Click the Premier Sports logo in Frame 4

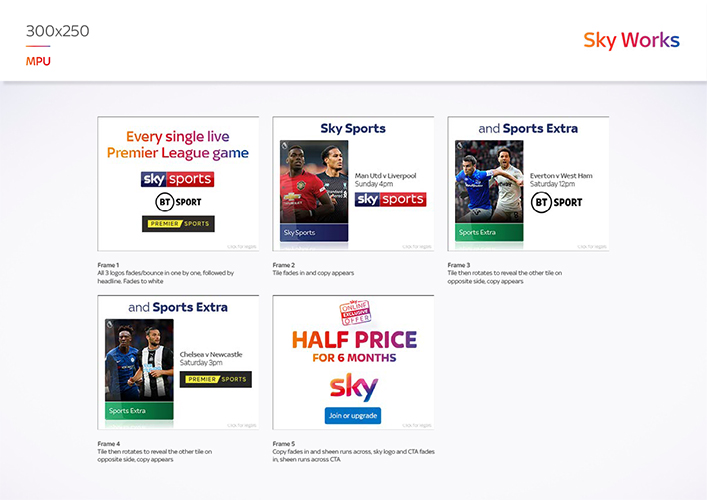tap(216, 379)
